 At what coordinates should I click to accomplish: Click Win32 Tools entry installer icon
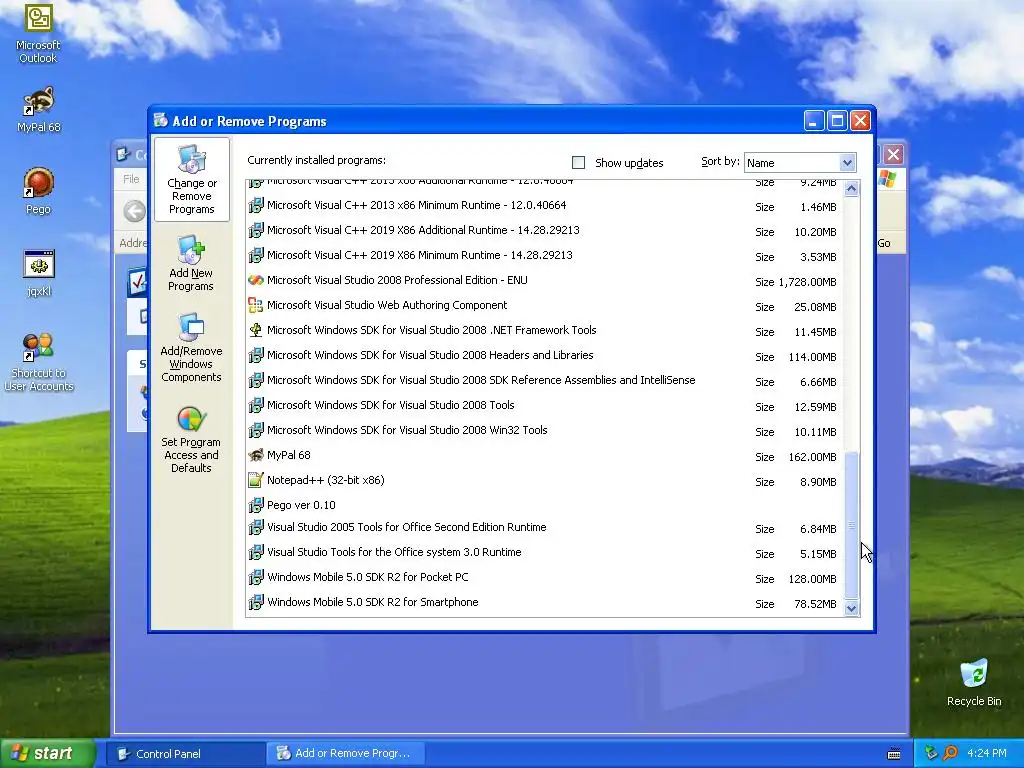(x=255, y=430)
